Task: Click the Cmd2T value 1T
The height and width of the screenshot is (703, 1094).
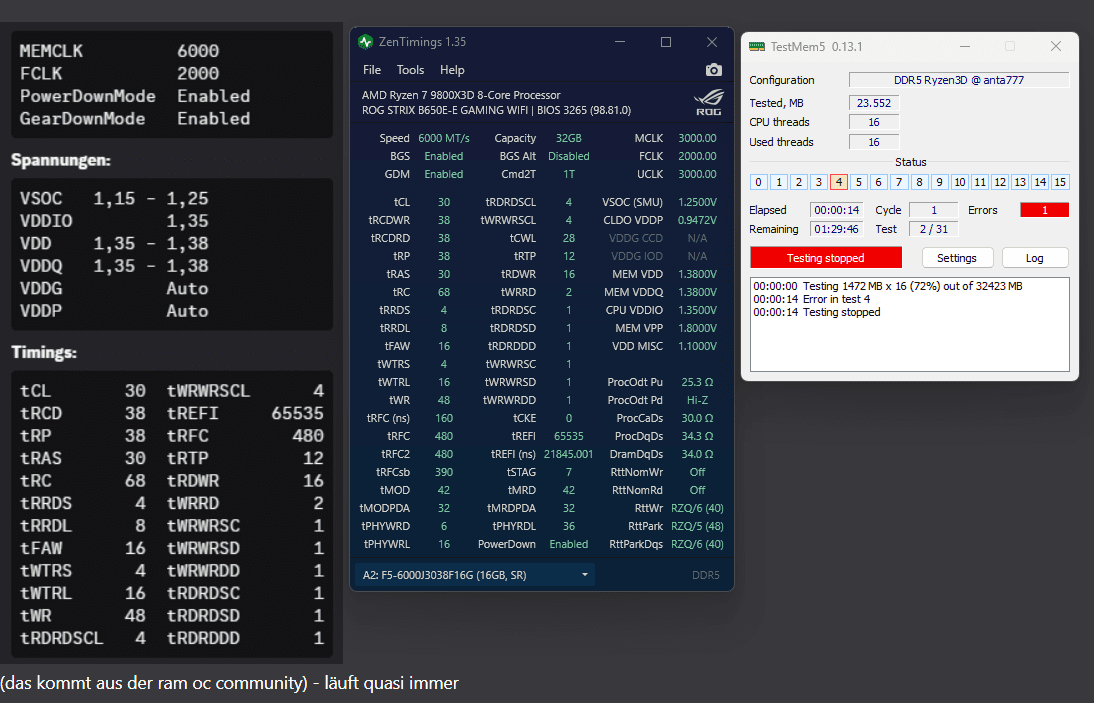Action: [x=569, y=174]
